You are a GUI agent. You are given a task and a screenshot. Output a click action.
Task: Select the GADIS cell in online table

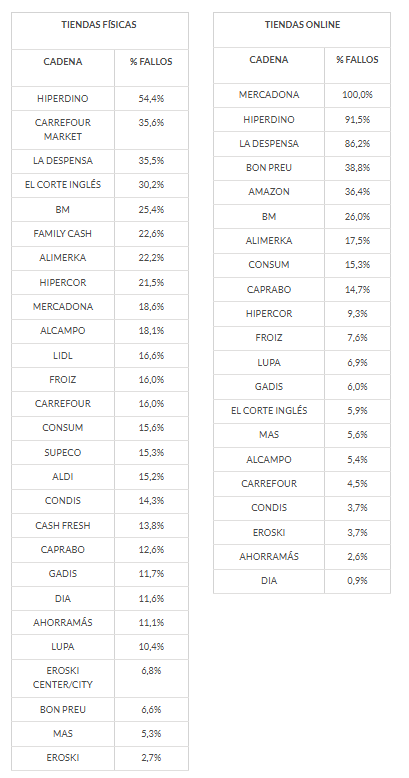point(269,387)
